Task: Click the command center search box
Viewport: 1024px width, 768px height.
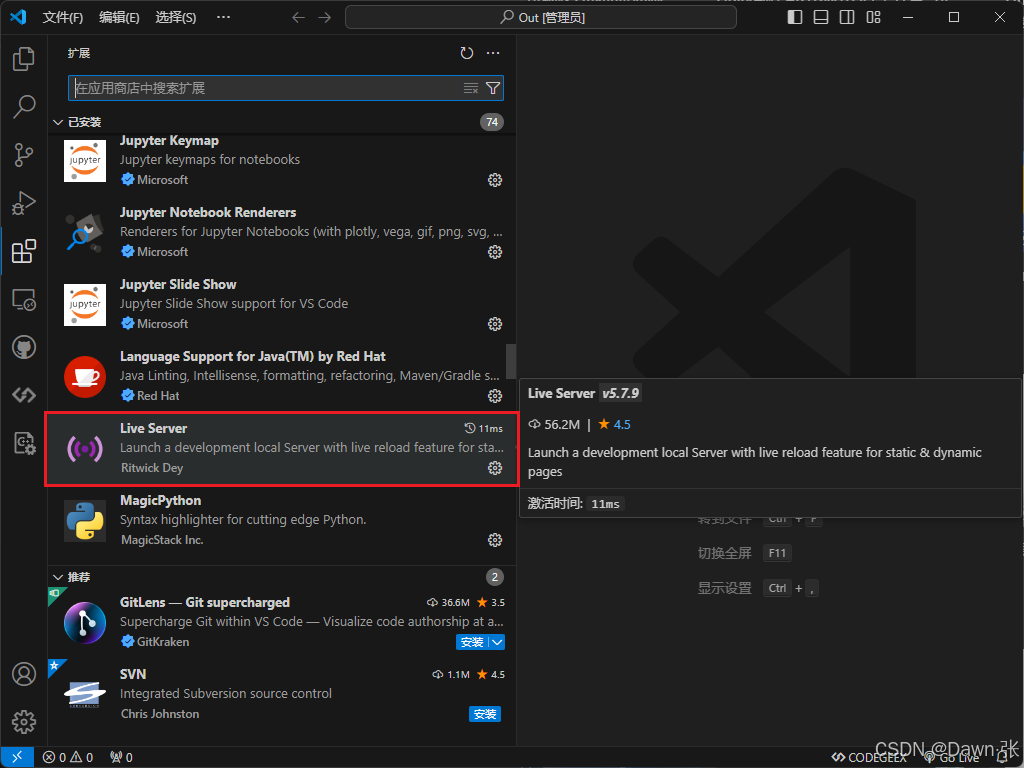Action: pyautogui.click(x=541, y=18)
